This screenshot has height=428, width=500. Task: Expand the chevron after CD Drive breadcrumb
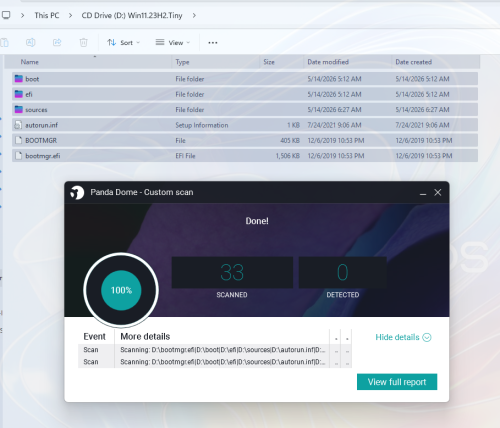pos(194,15)
